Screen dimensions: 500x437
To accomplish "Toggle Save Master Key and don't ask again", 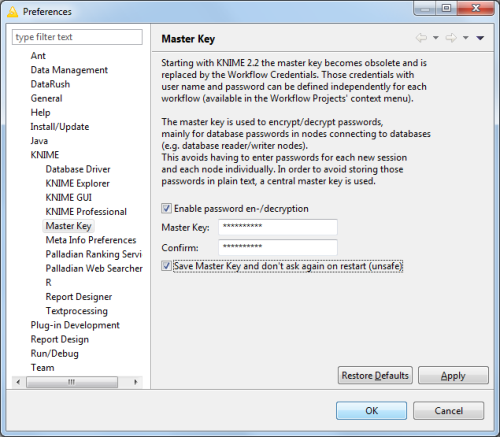I will 166,266.
